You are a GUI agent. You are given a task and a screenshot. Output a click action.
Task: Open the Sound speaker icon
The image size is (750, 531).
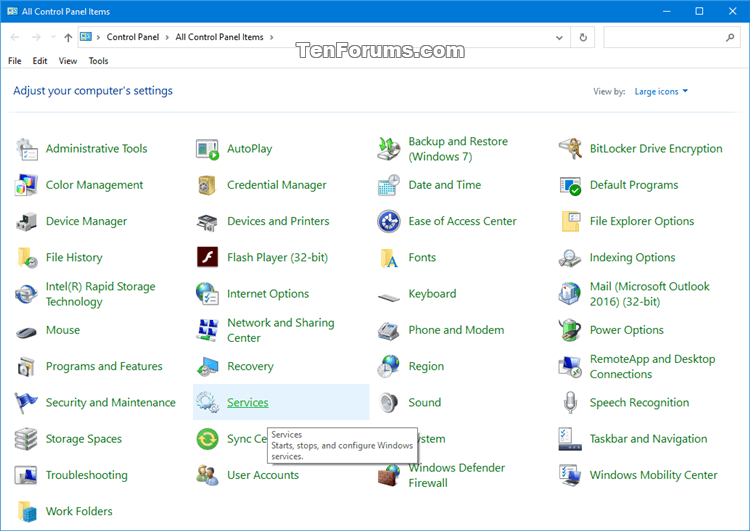(x=389, y=403)
